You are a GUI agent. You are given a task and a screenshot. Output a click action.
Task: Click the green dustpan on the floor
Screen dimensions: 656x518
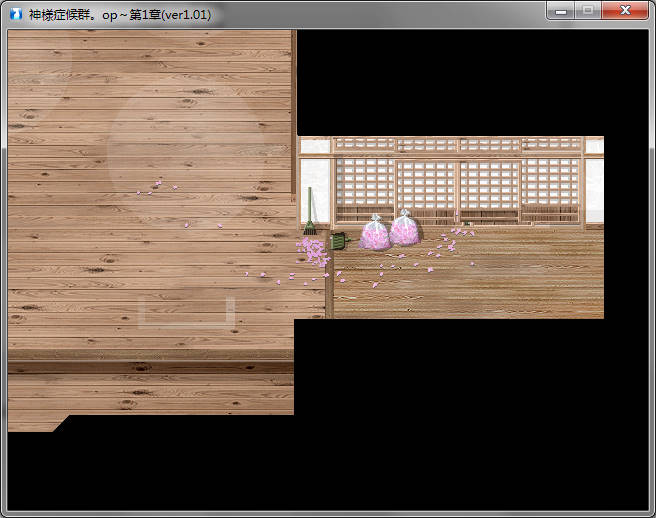point(337,241)
